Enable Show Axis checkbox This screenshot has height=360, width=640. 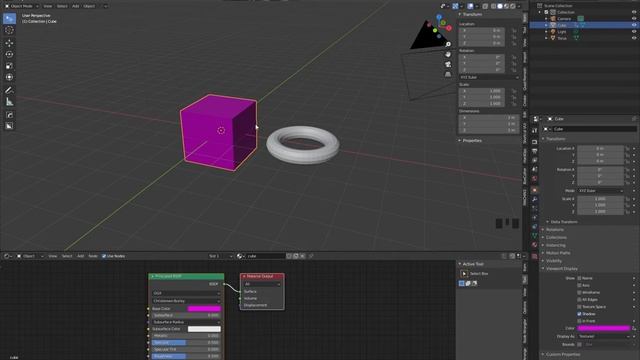[x=579, y=285]
